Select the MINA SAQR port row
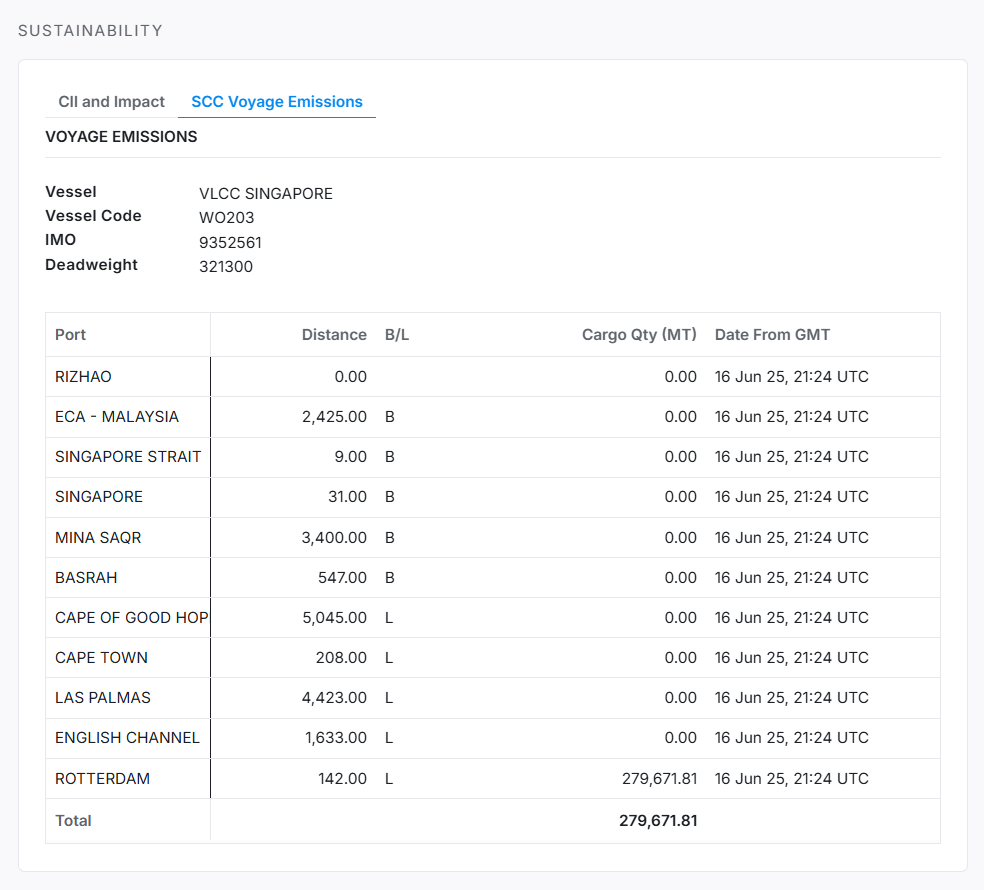The image size is (984, 890). pos(98,538)
